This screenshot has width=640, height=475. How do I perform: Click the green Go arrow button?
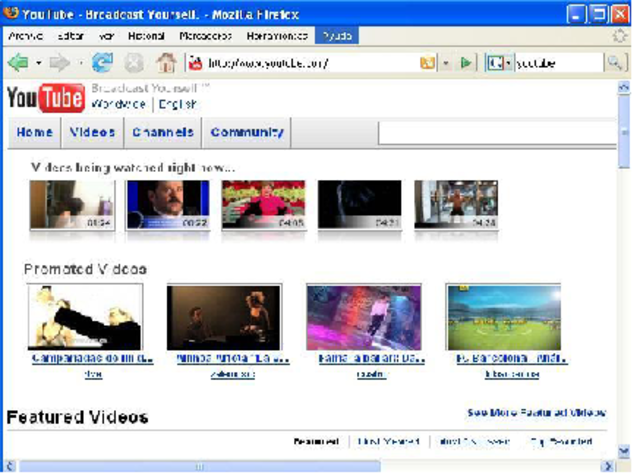pyautogui.click(x=466, y=63)
